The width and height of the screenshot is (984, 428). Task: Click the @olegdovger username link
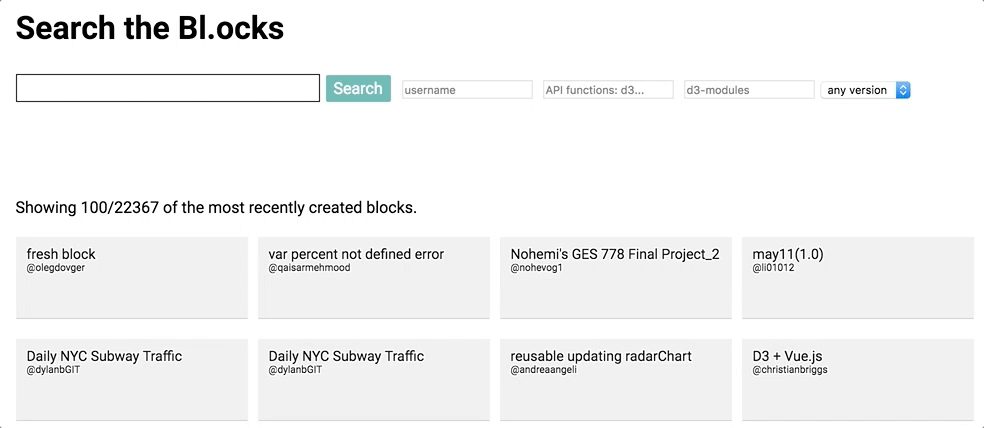point(56,268)
